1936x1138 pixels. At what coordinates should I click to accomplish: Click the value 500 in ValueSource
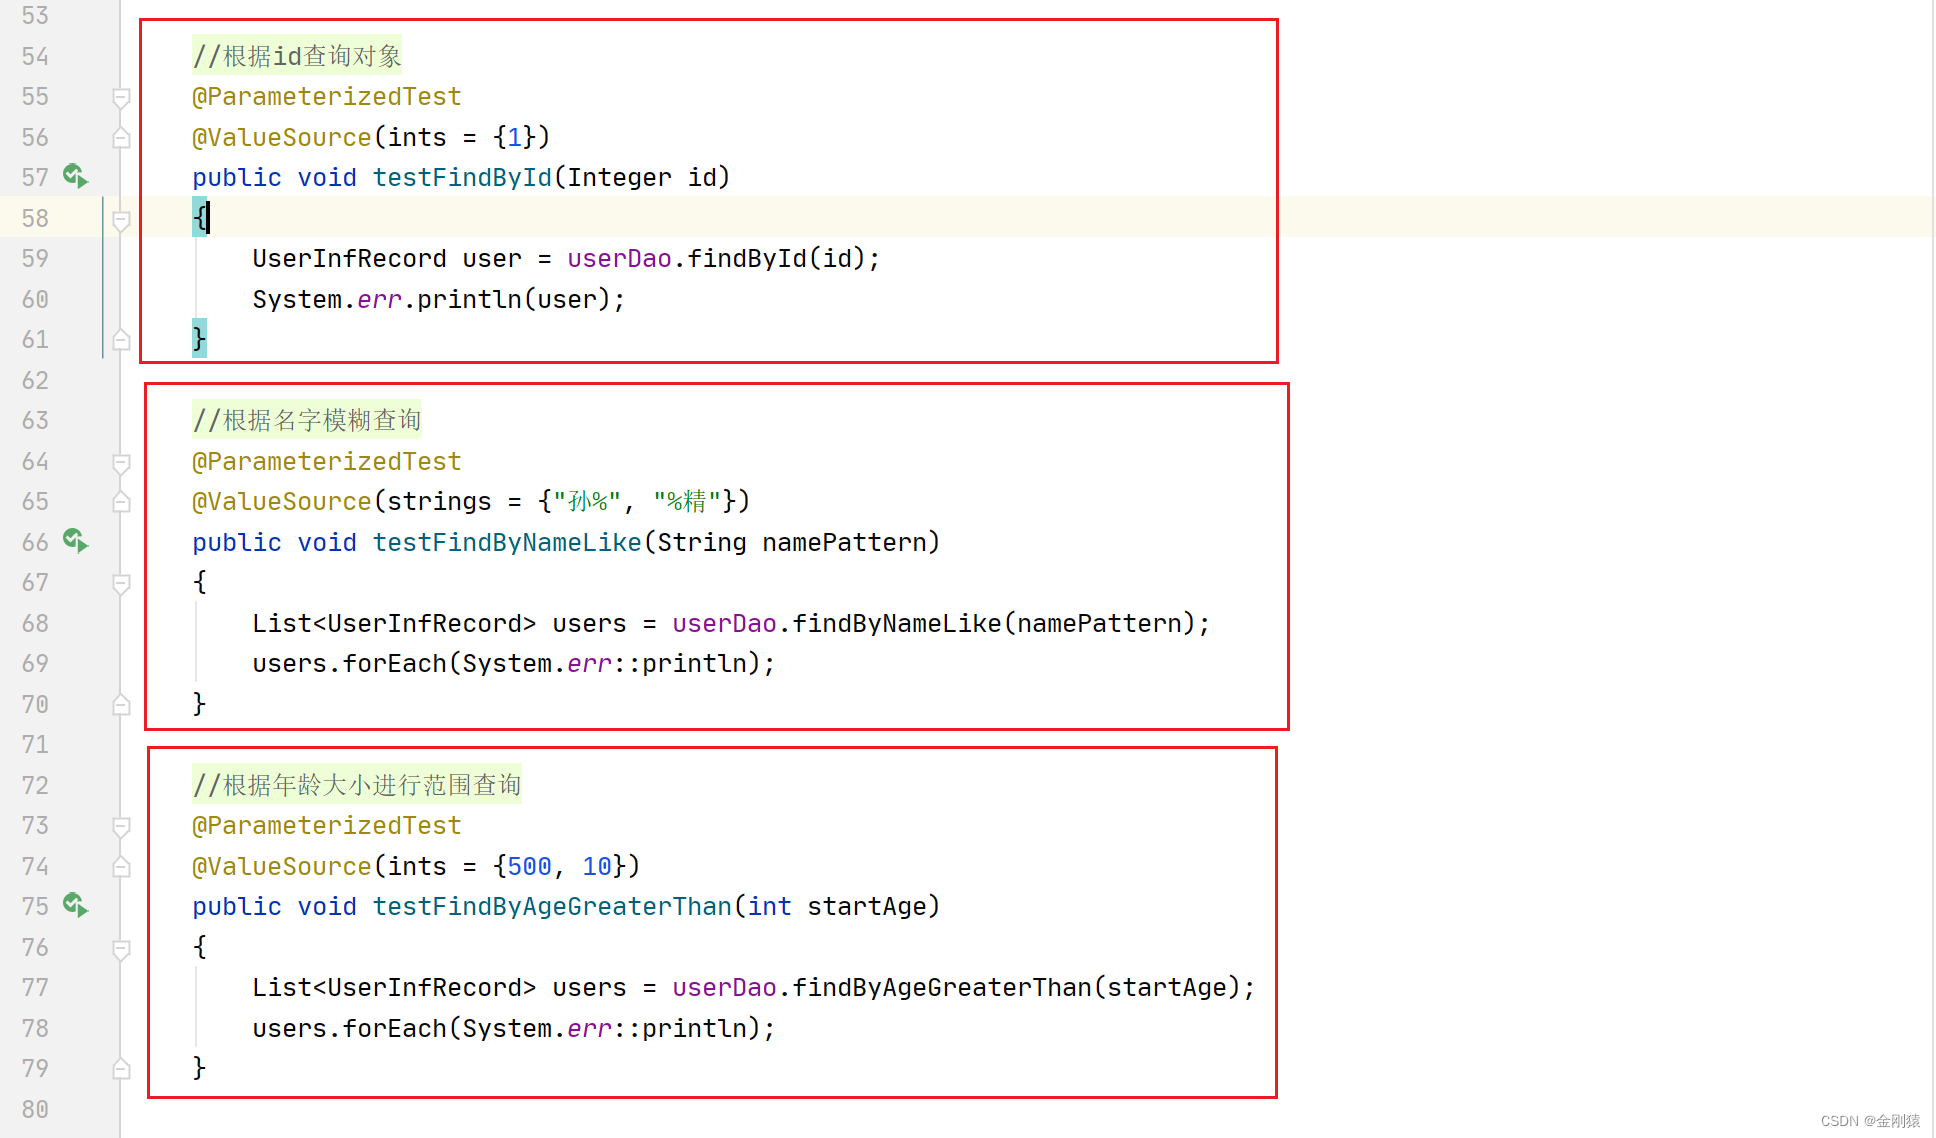(529, 867)
